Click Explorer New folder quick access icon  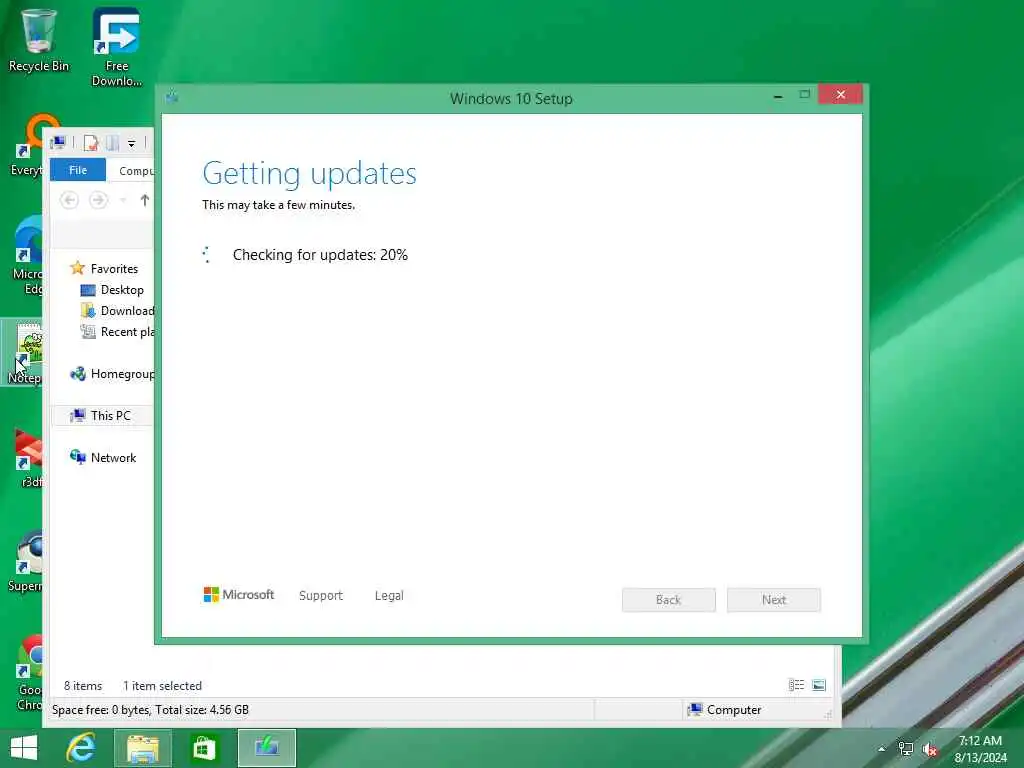[112, 142]
